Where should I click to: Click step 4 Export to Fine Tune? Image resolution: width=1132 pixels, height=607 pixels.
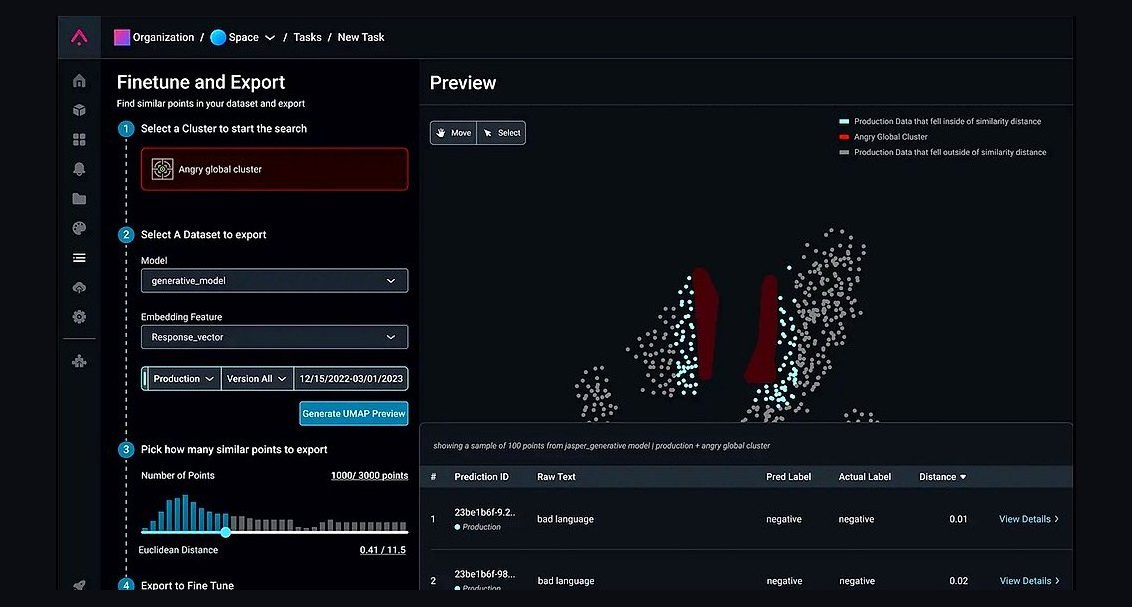pos(188,585)
